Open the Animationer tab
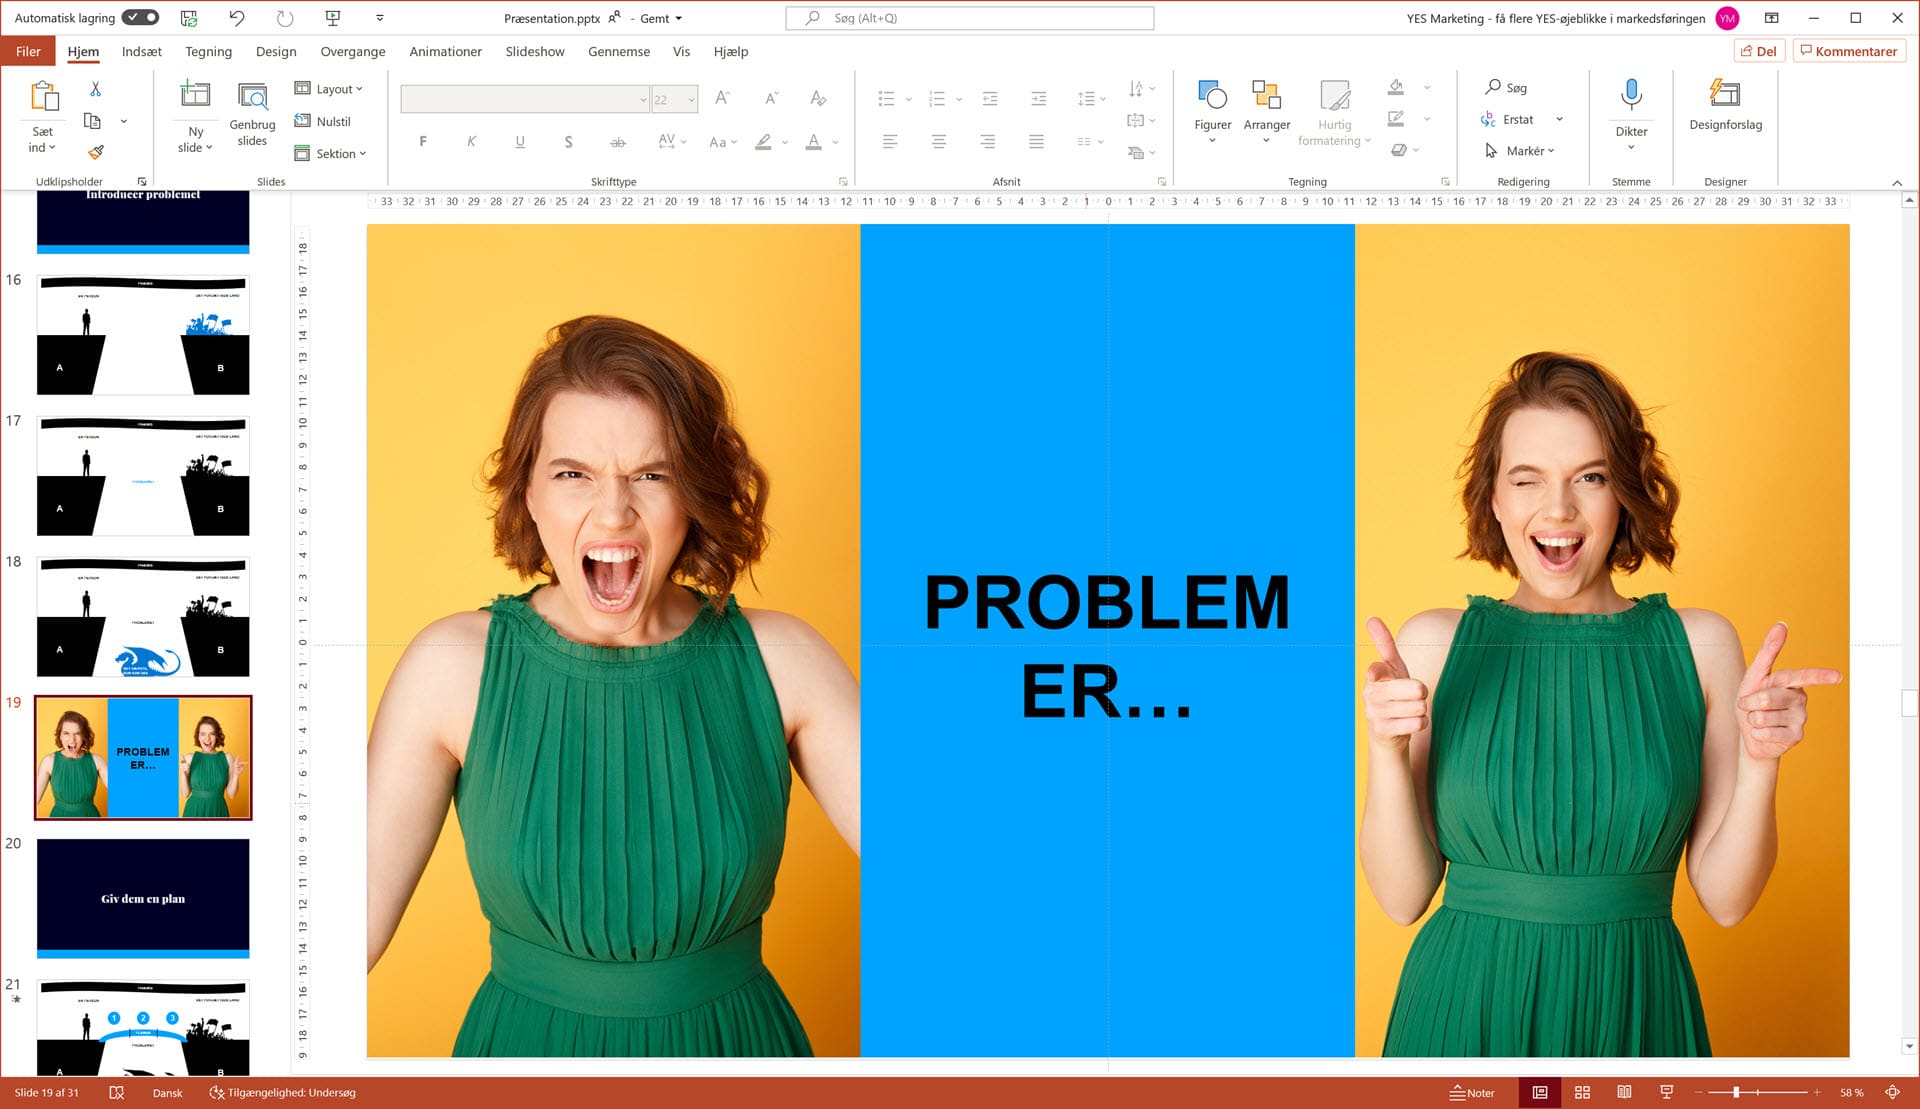 coord(445,52)
